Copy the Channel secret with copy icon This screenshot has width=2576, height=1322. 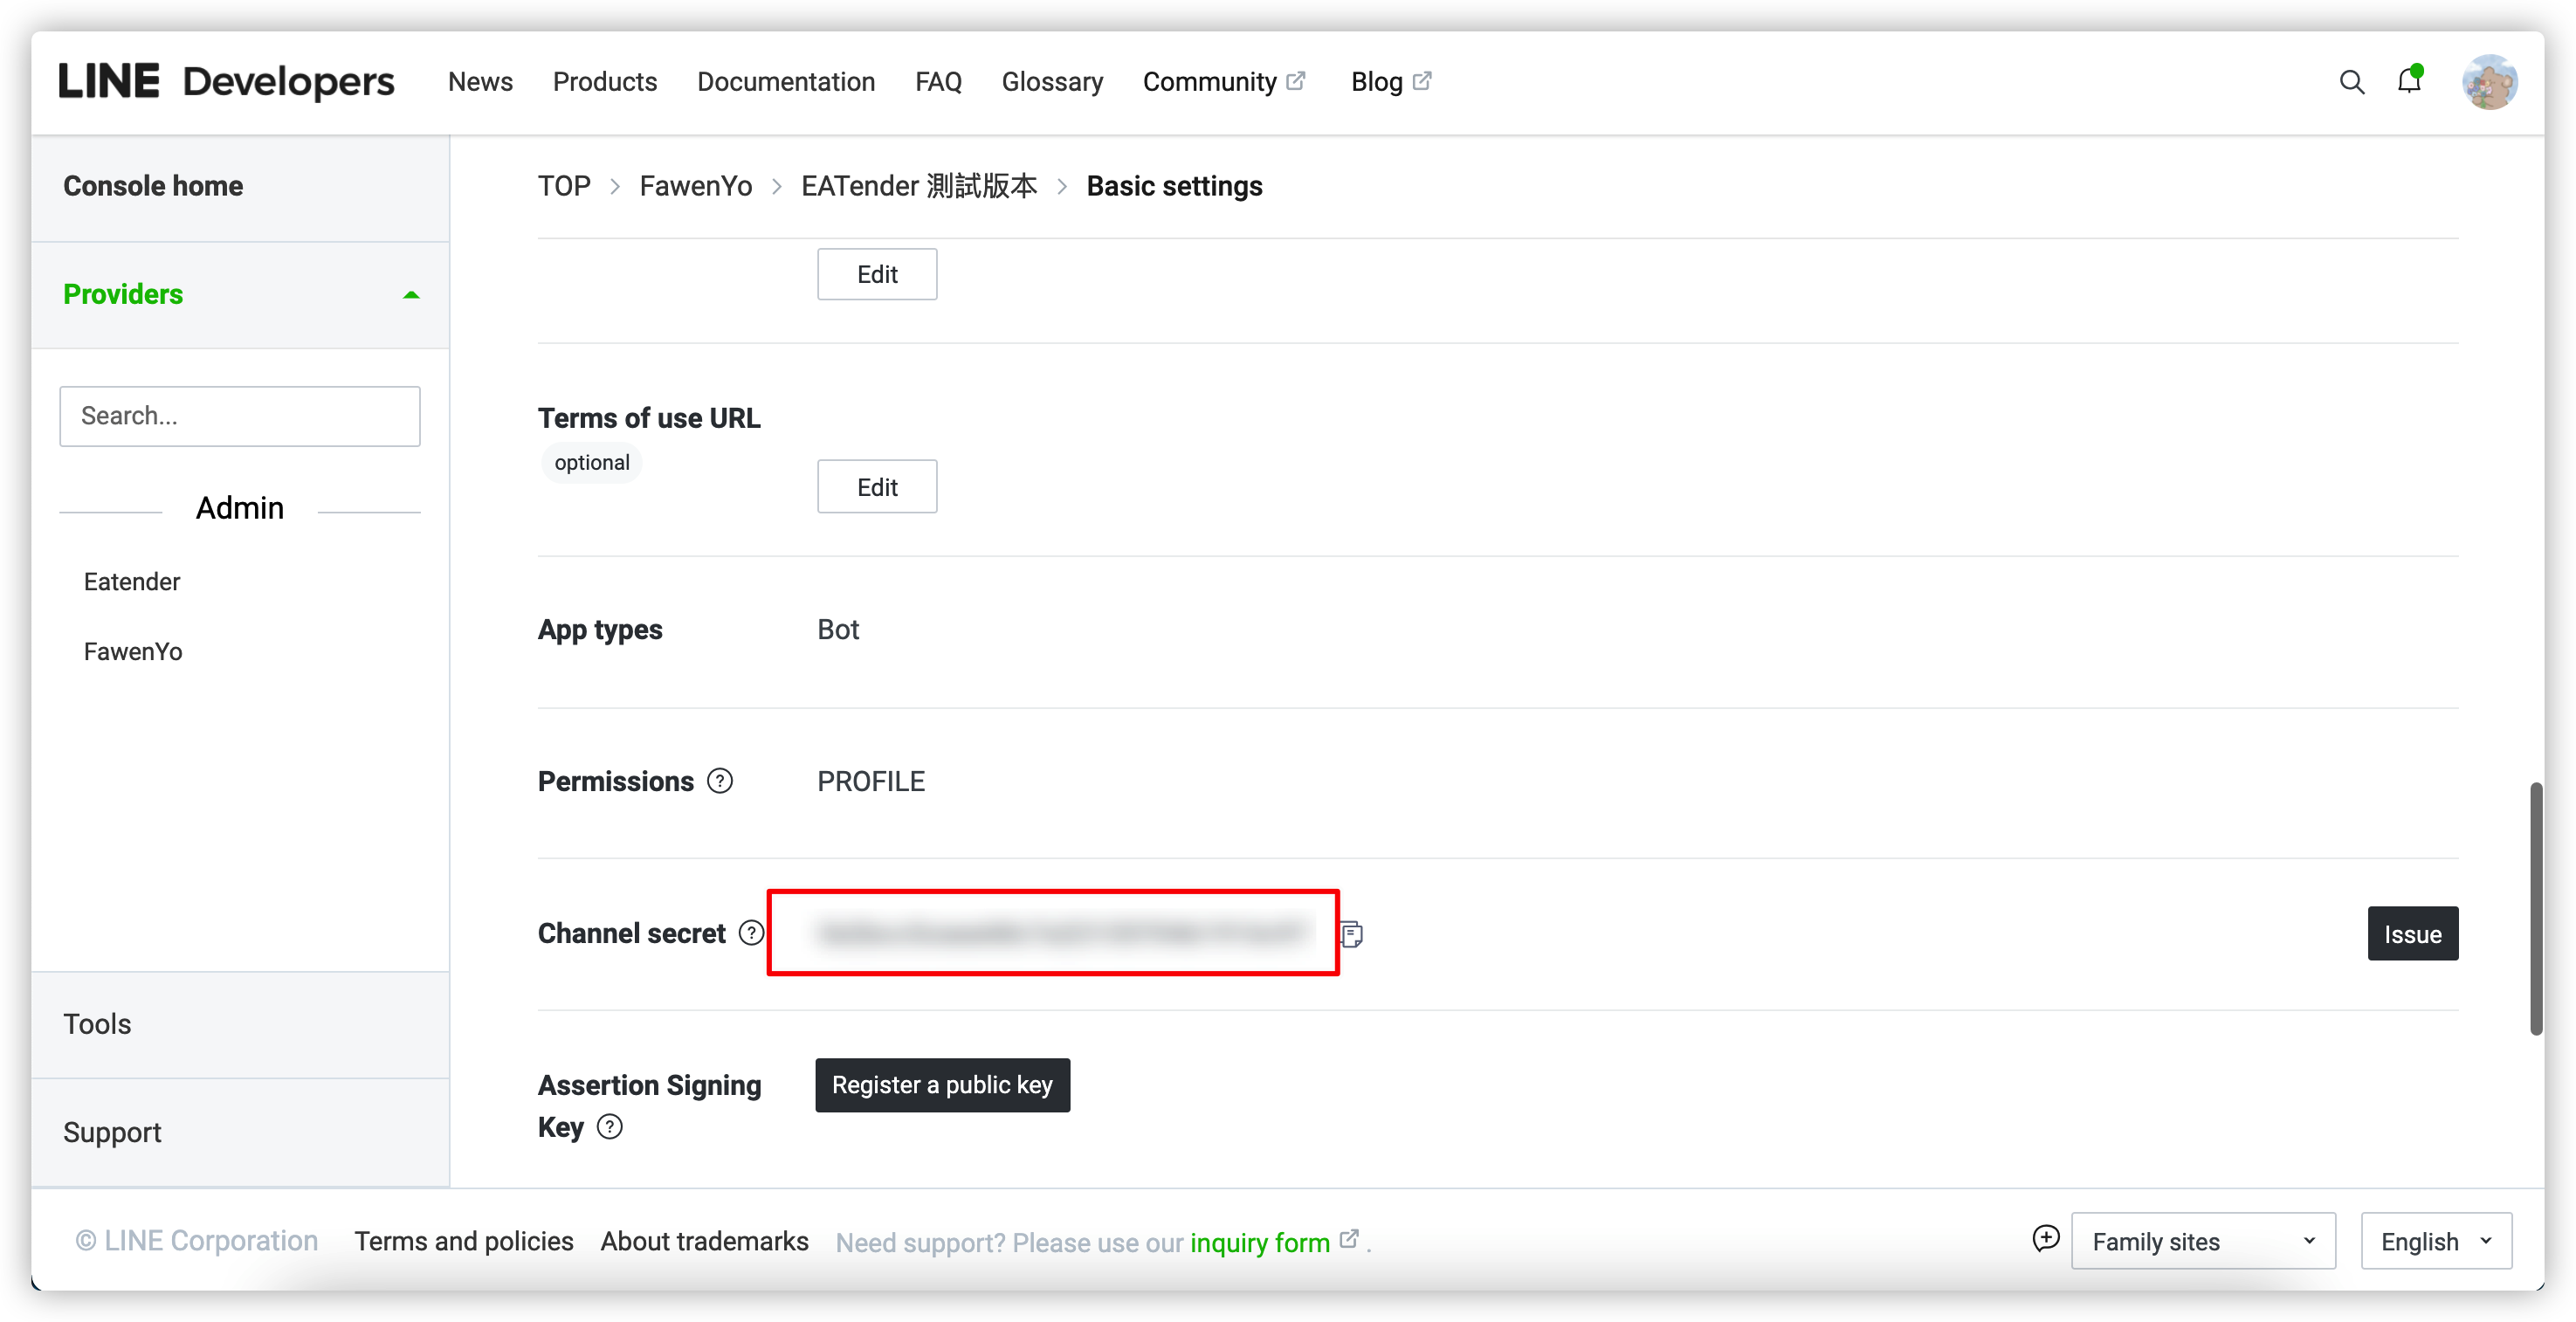pos(1351,934)
